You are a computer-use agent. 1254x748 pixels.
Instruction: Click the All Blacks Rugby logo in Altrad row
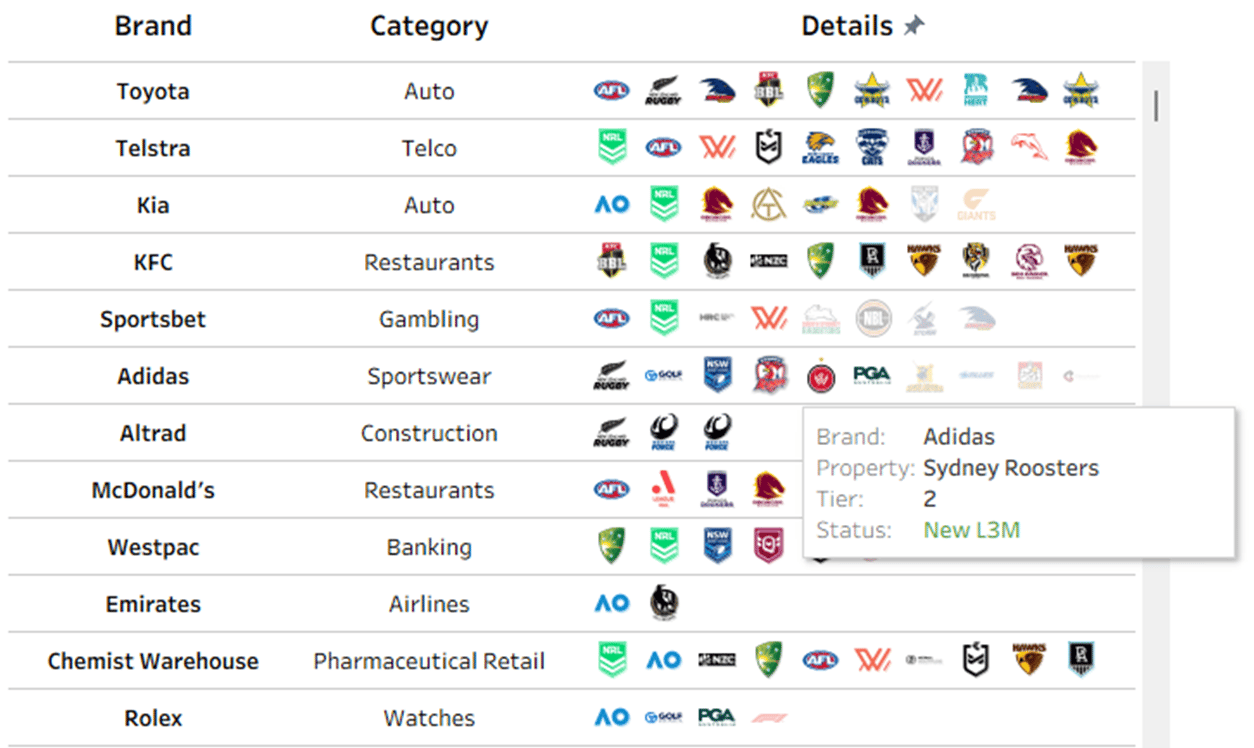(611, 433)
